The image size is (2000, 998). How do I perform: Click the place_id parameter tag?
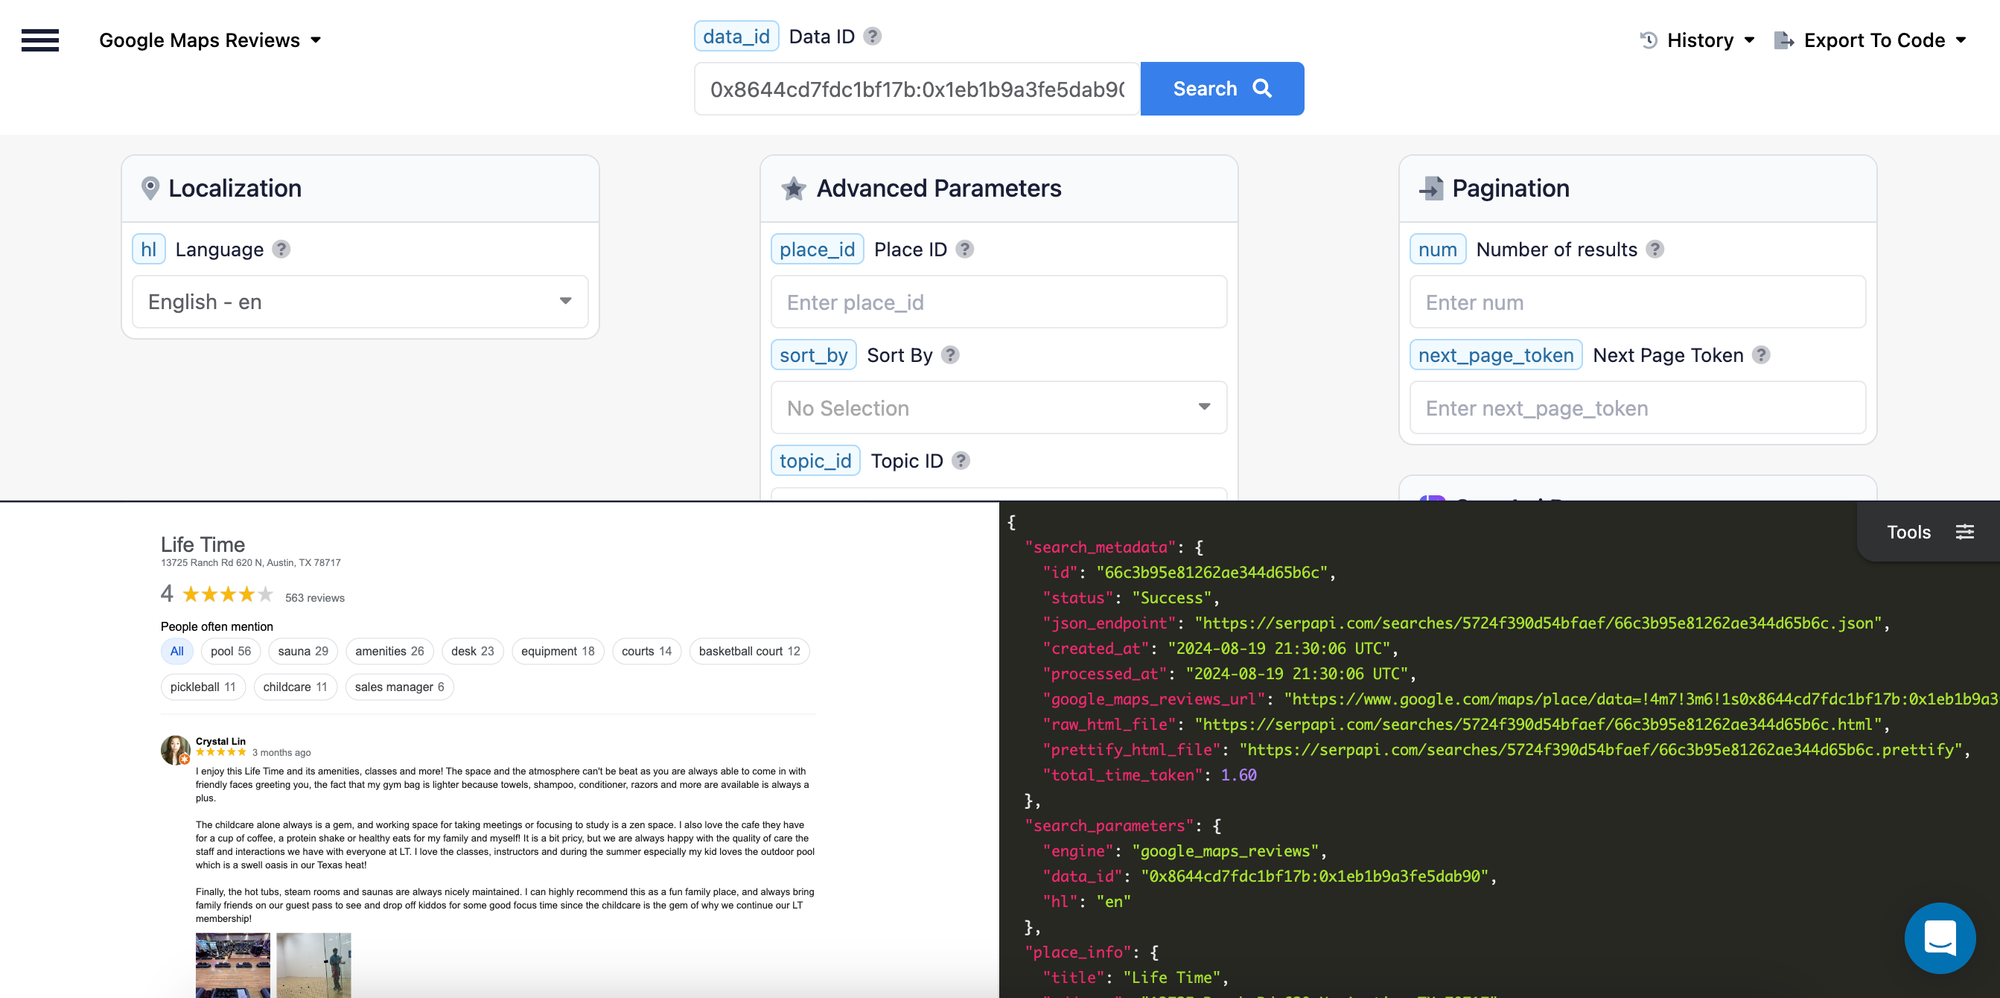pyautogui.click(x=817, y=249)
